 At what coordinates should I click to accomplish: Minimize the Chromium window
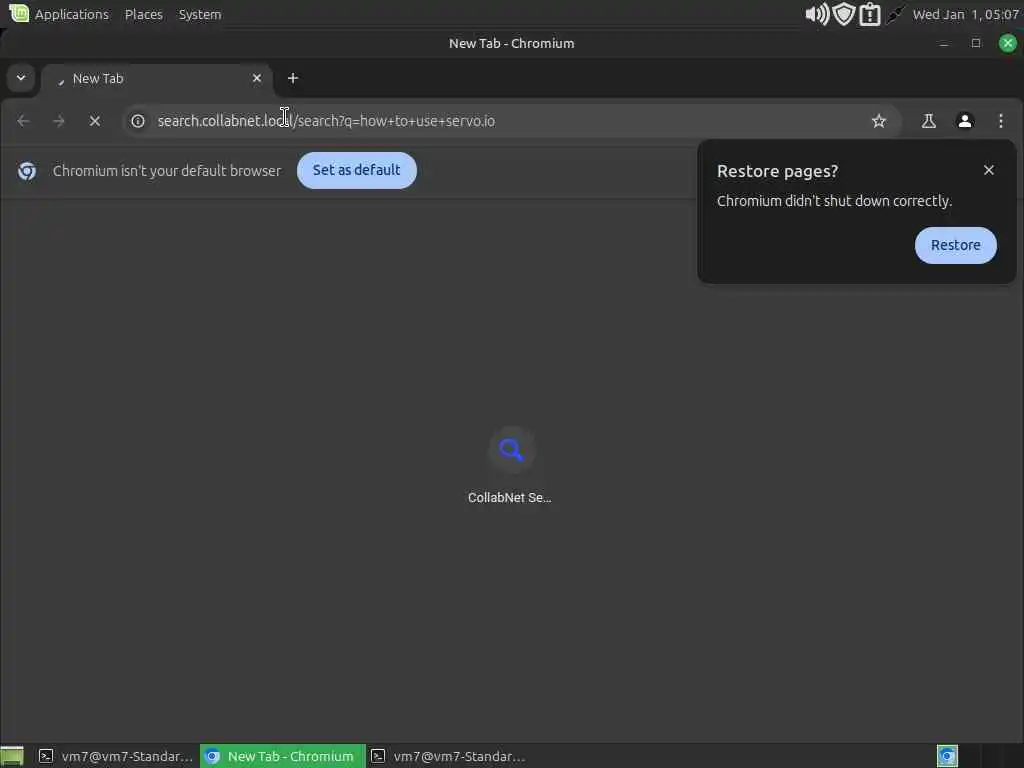(x=944, y=44)
